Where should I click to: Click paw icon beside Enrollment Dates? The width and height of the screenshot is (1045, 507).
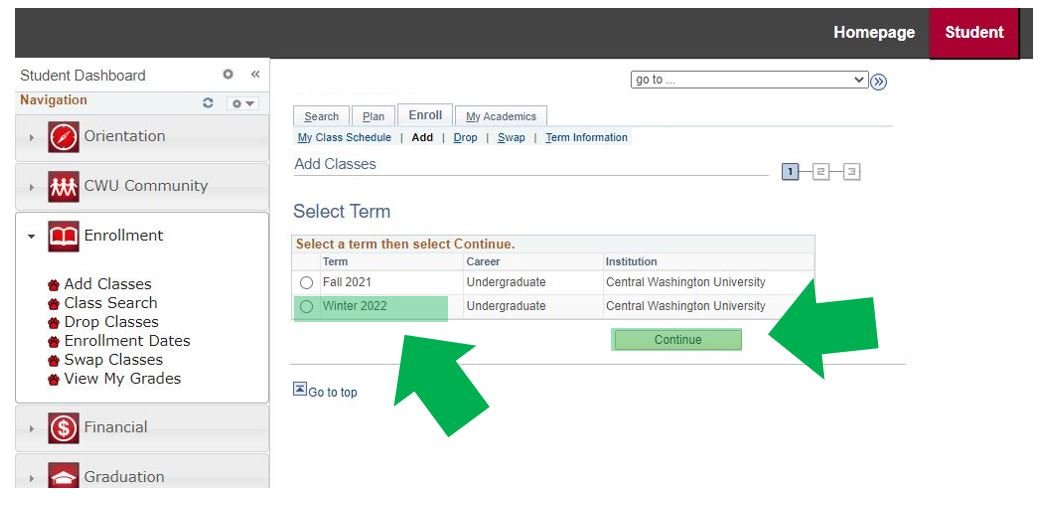53,342
